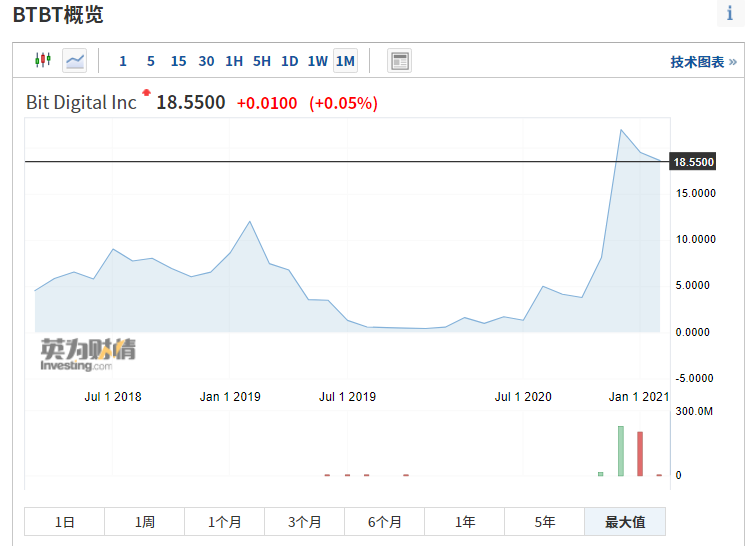753x546 pixels.
Task: Choose the 15 minute interval
Action: click(178, 61)
